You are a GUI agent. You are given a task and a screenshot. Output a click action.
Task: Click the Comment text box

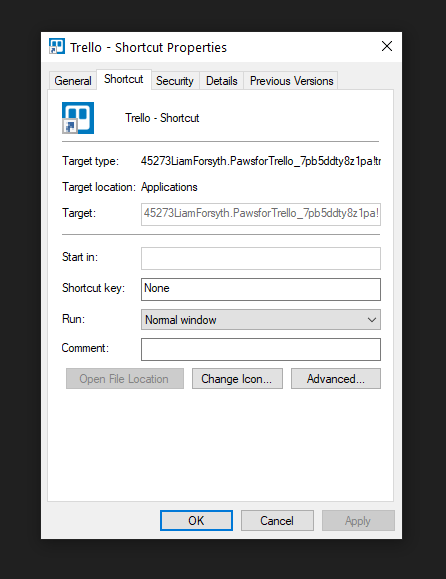tap(261, 349)
